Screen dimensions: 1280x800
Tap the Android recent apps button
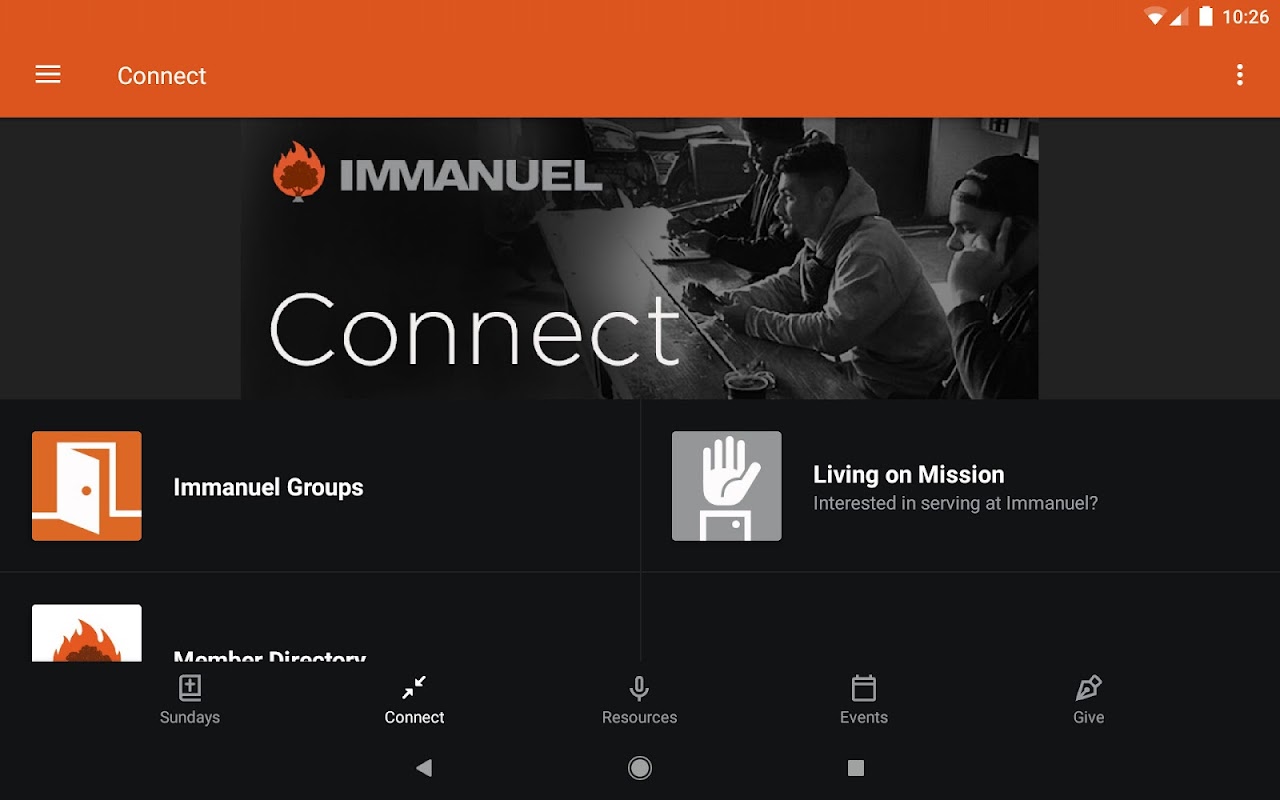[x=856, y=768]
